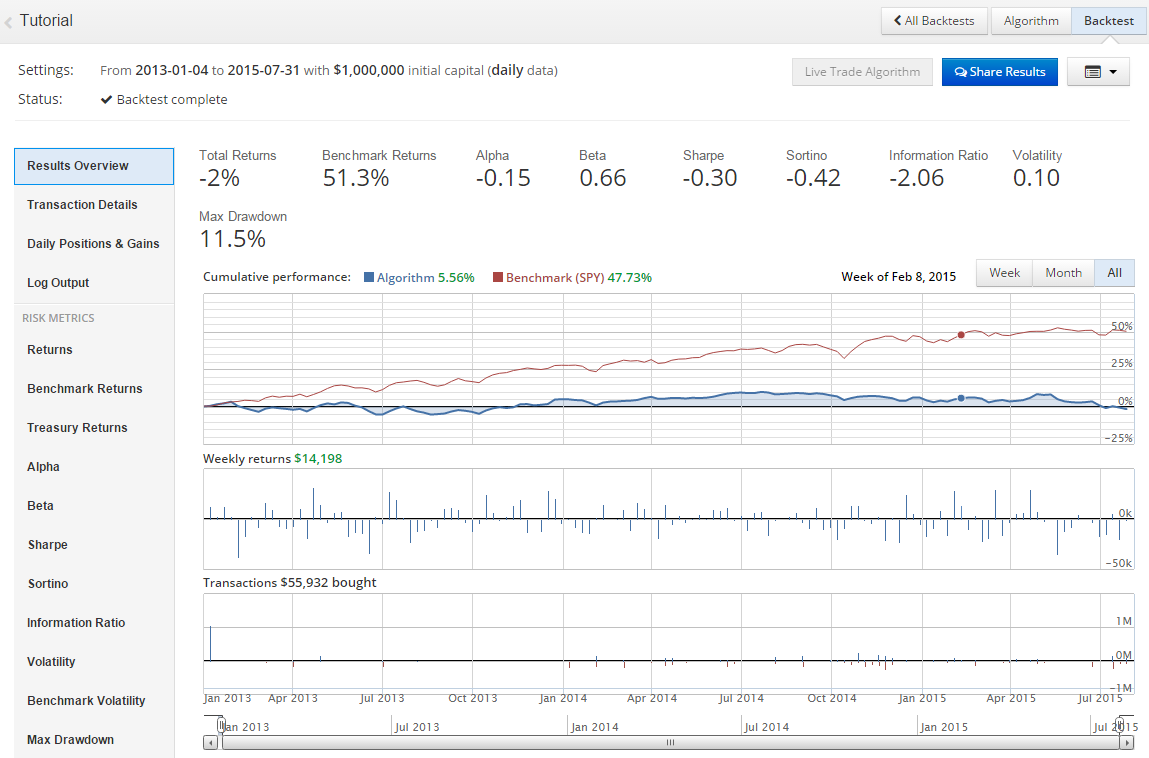Viewport: 1149px width, 758px height.
Task: Set chart range to Month
Action: 1063,273
